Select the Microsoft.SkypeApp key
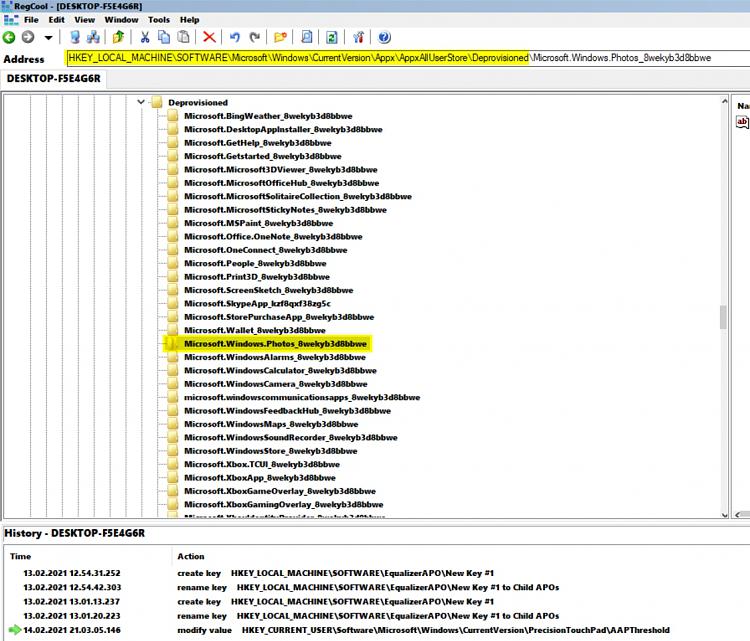The image size is (750, 641). pos(257,303)
